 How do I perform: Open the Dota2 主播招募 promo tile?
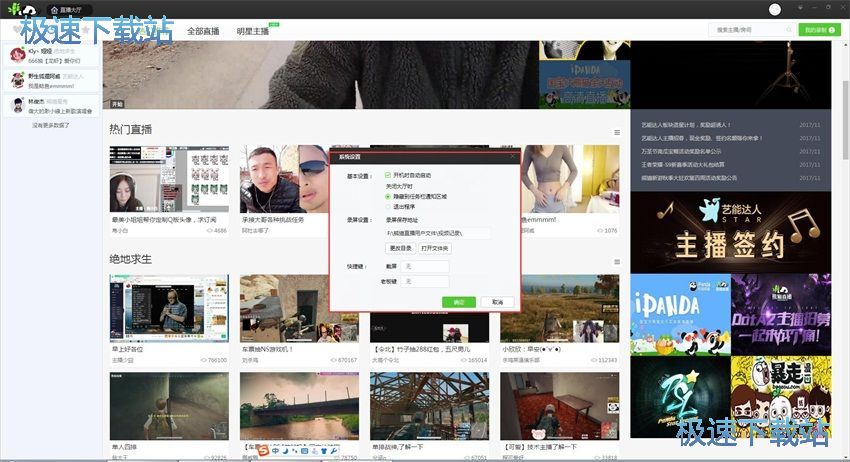[x=781, y=315]
